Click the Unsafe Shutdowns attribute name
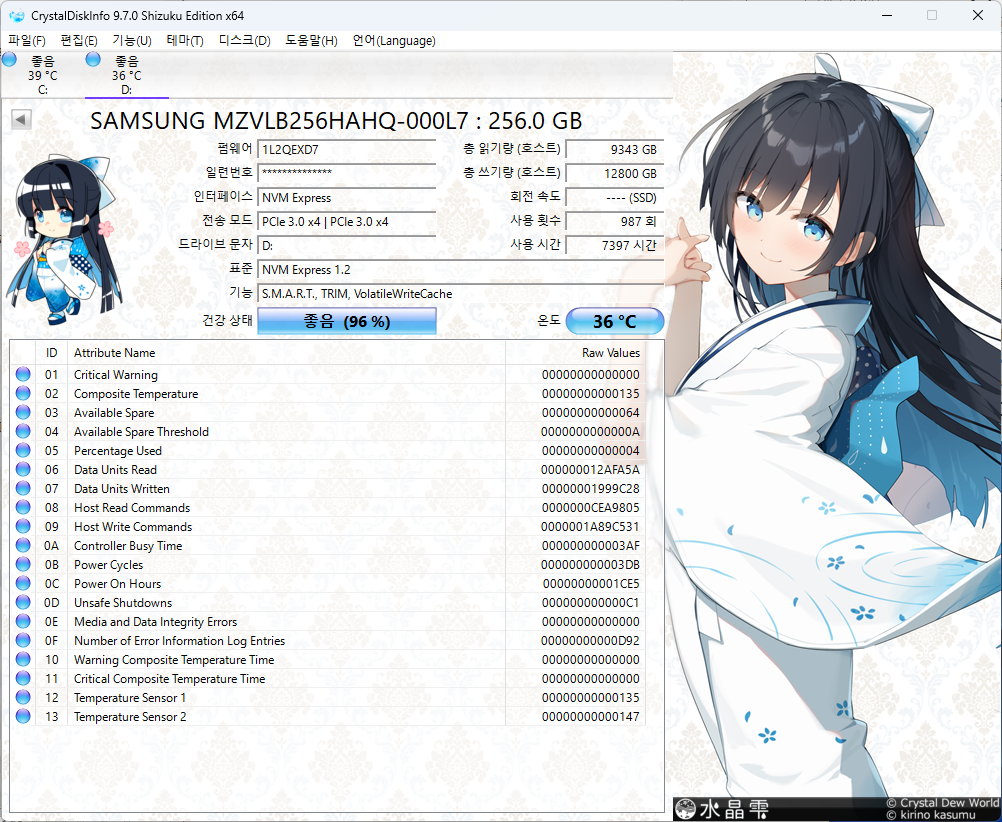 pyautogui.click(x=123, y=603)
